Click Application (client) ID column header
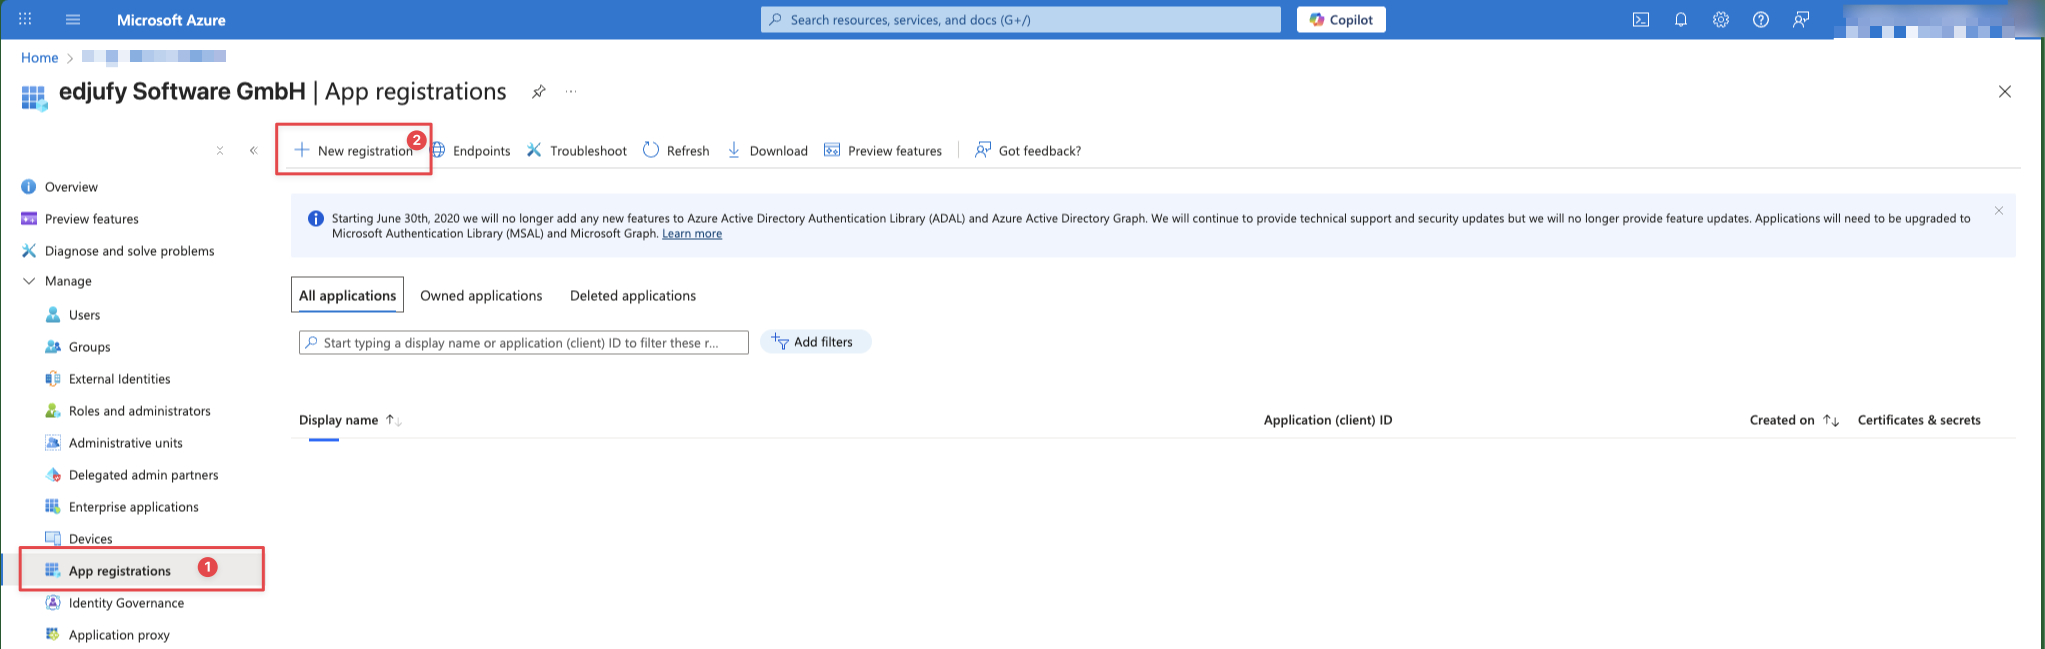The width and height of the screenshot is (2045, 649). tap(1328, 420)
